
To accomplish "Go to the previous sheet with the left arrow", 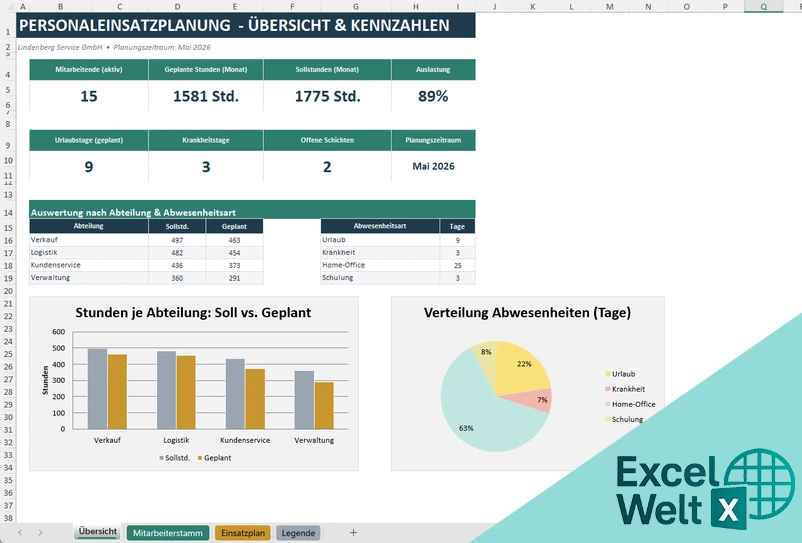I will tap(20, 532).
